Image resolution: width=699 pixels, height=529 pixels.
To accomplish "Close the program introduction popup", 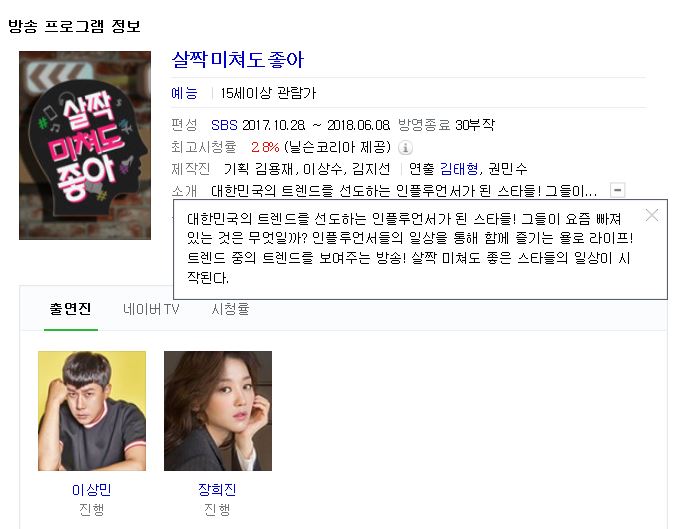I will tap(651, 215).
